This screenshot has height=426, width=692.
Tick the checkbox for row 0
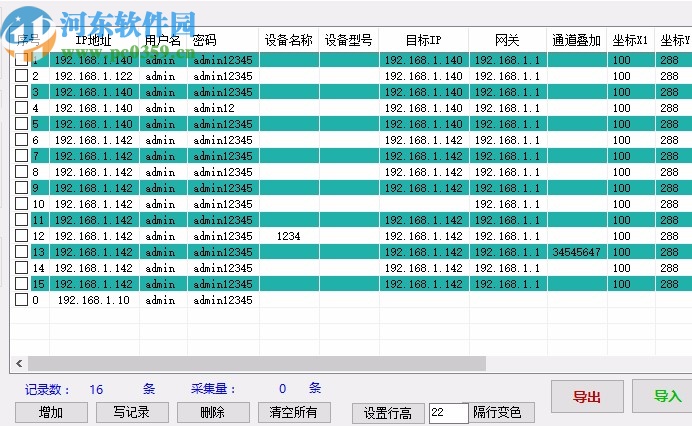tap(21, 299)
